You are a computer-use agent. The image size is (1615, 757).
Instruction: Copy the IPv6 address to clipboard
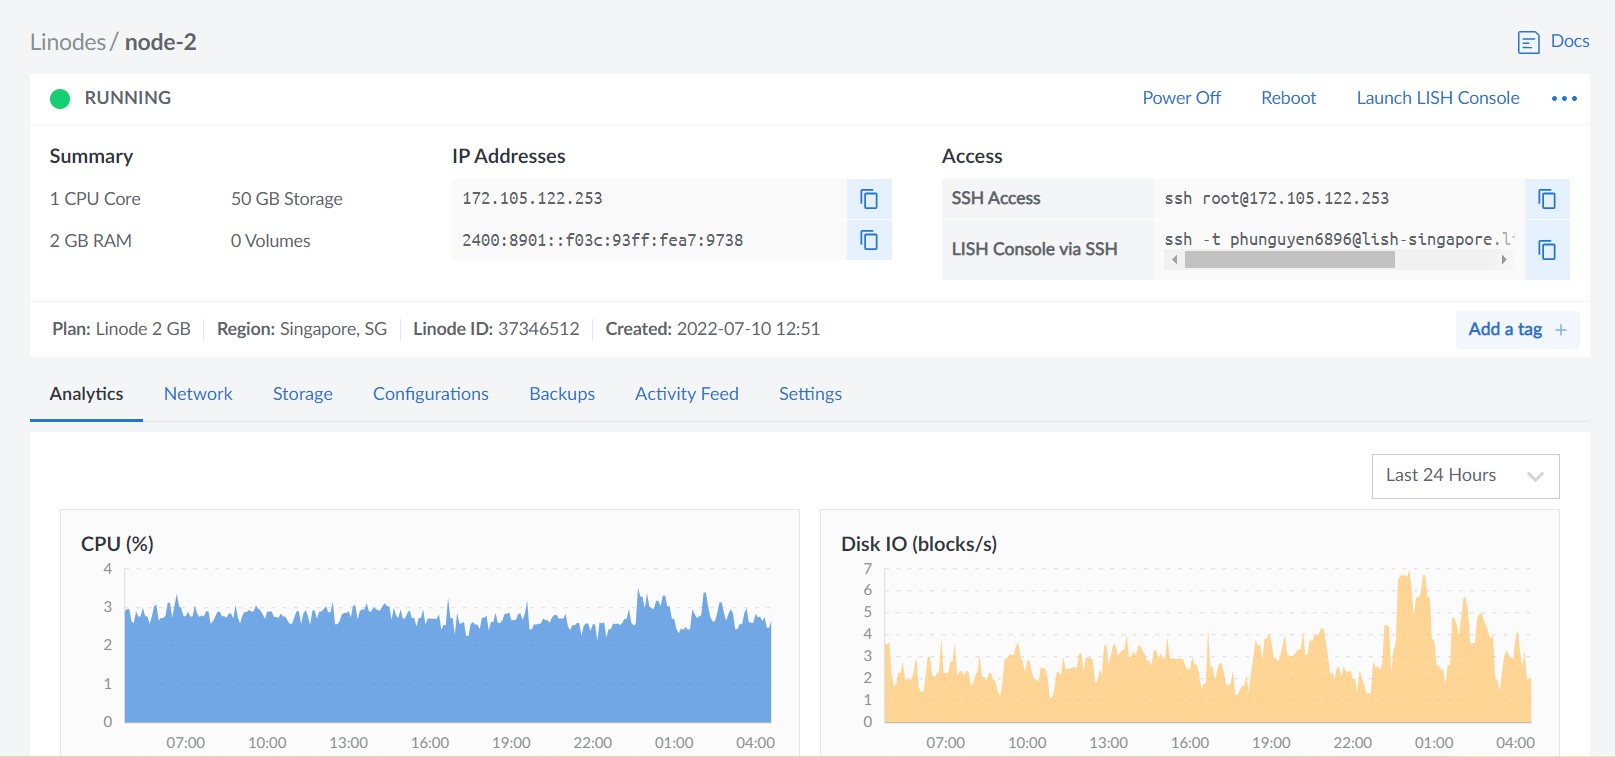pos(868,240)
